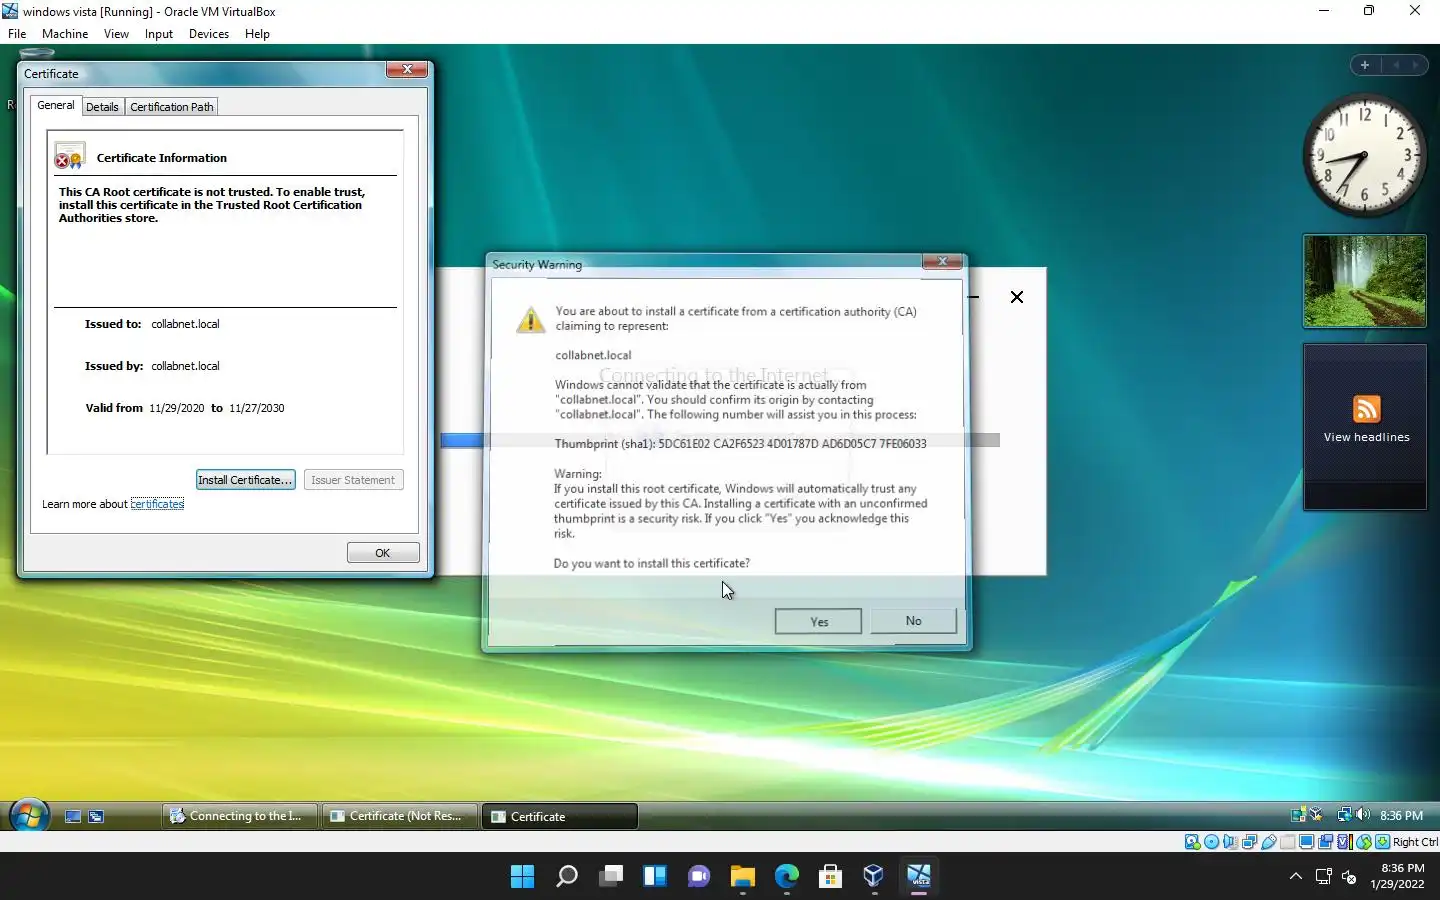Click VirtualBox optical drive status icon
Viewport: 1440px width, 900px height.
[1211, 842]
